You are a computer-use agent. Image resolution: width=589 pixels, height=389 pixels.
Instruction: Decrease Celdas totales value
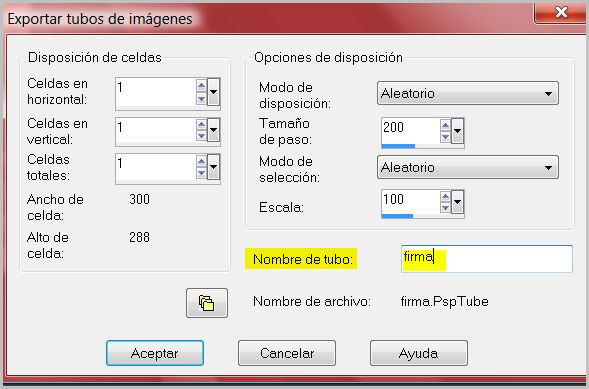coord(201,173)
